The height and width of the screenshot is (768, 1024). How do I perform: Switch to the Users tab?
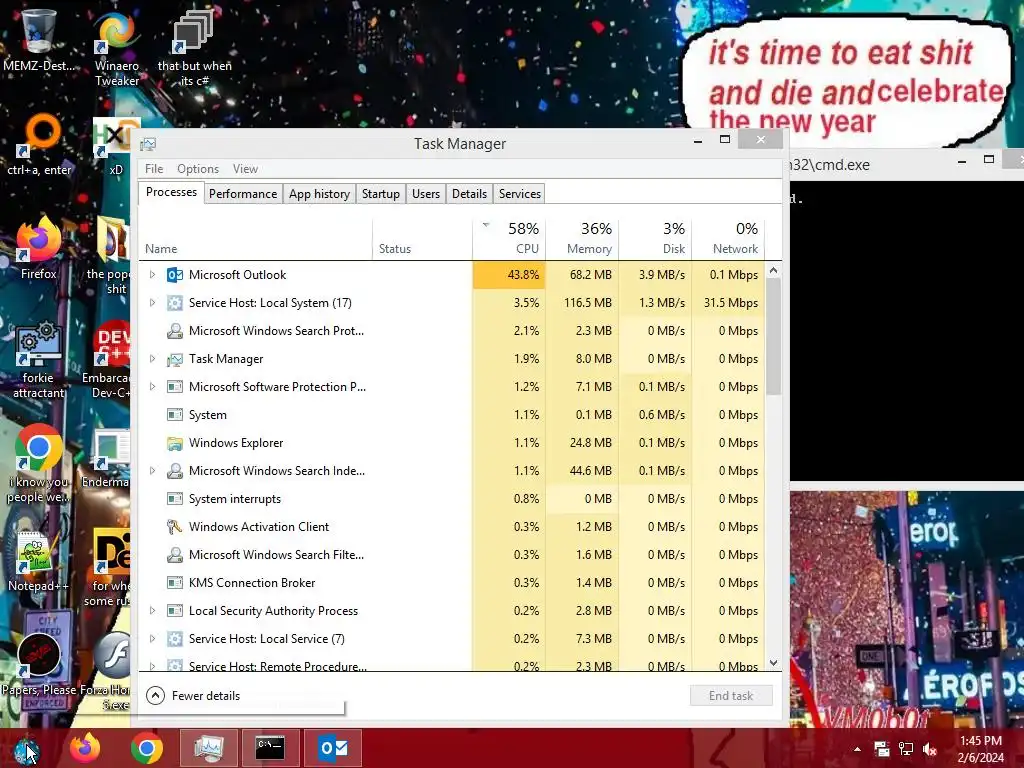(x=426, y=194)
